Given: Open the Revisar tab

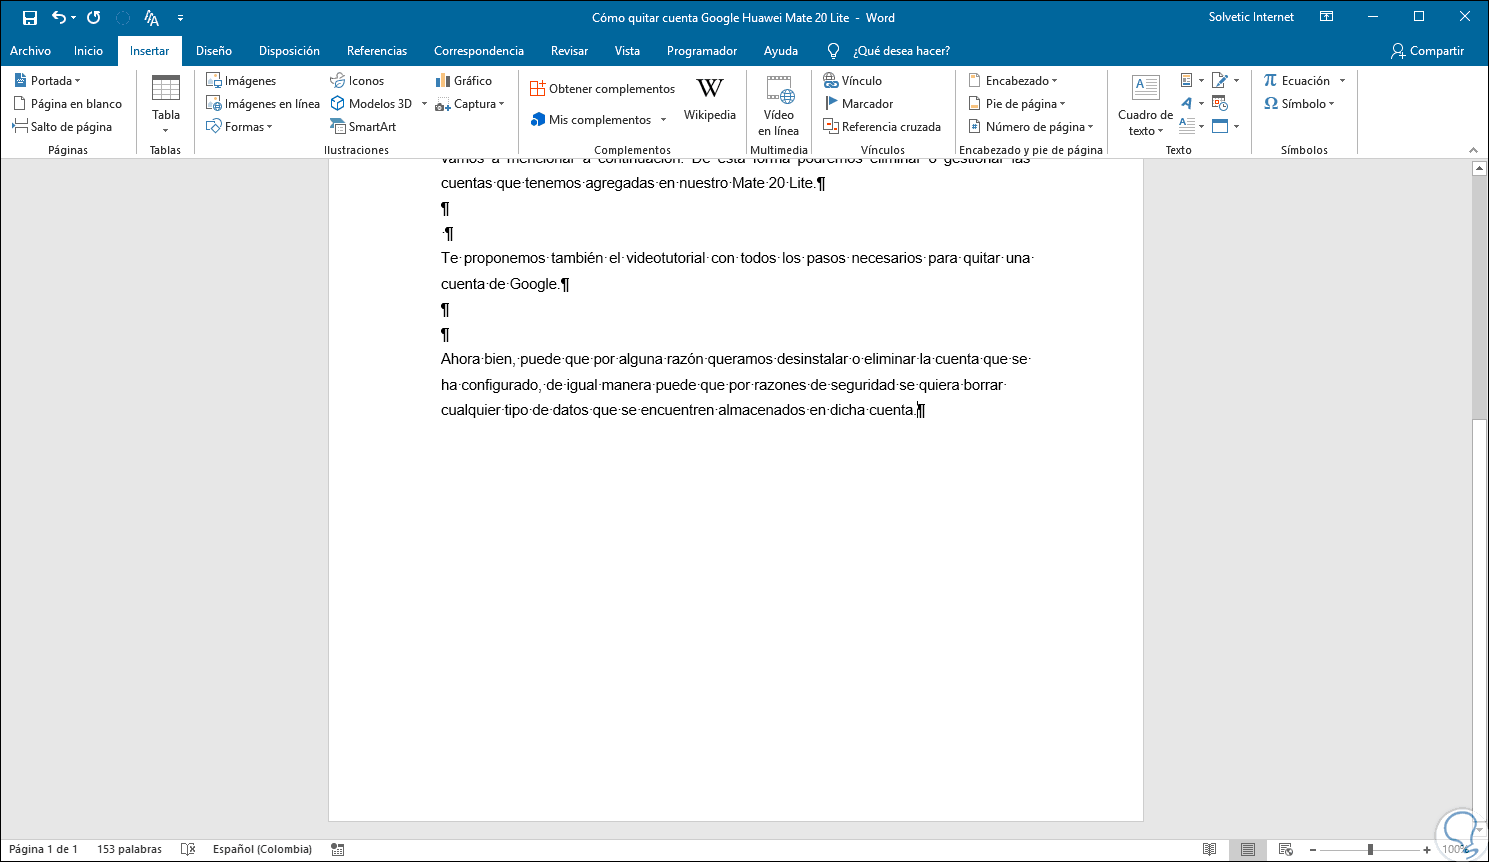Looking at the screenshot, I should [569, 51].
